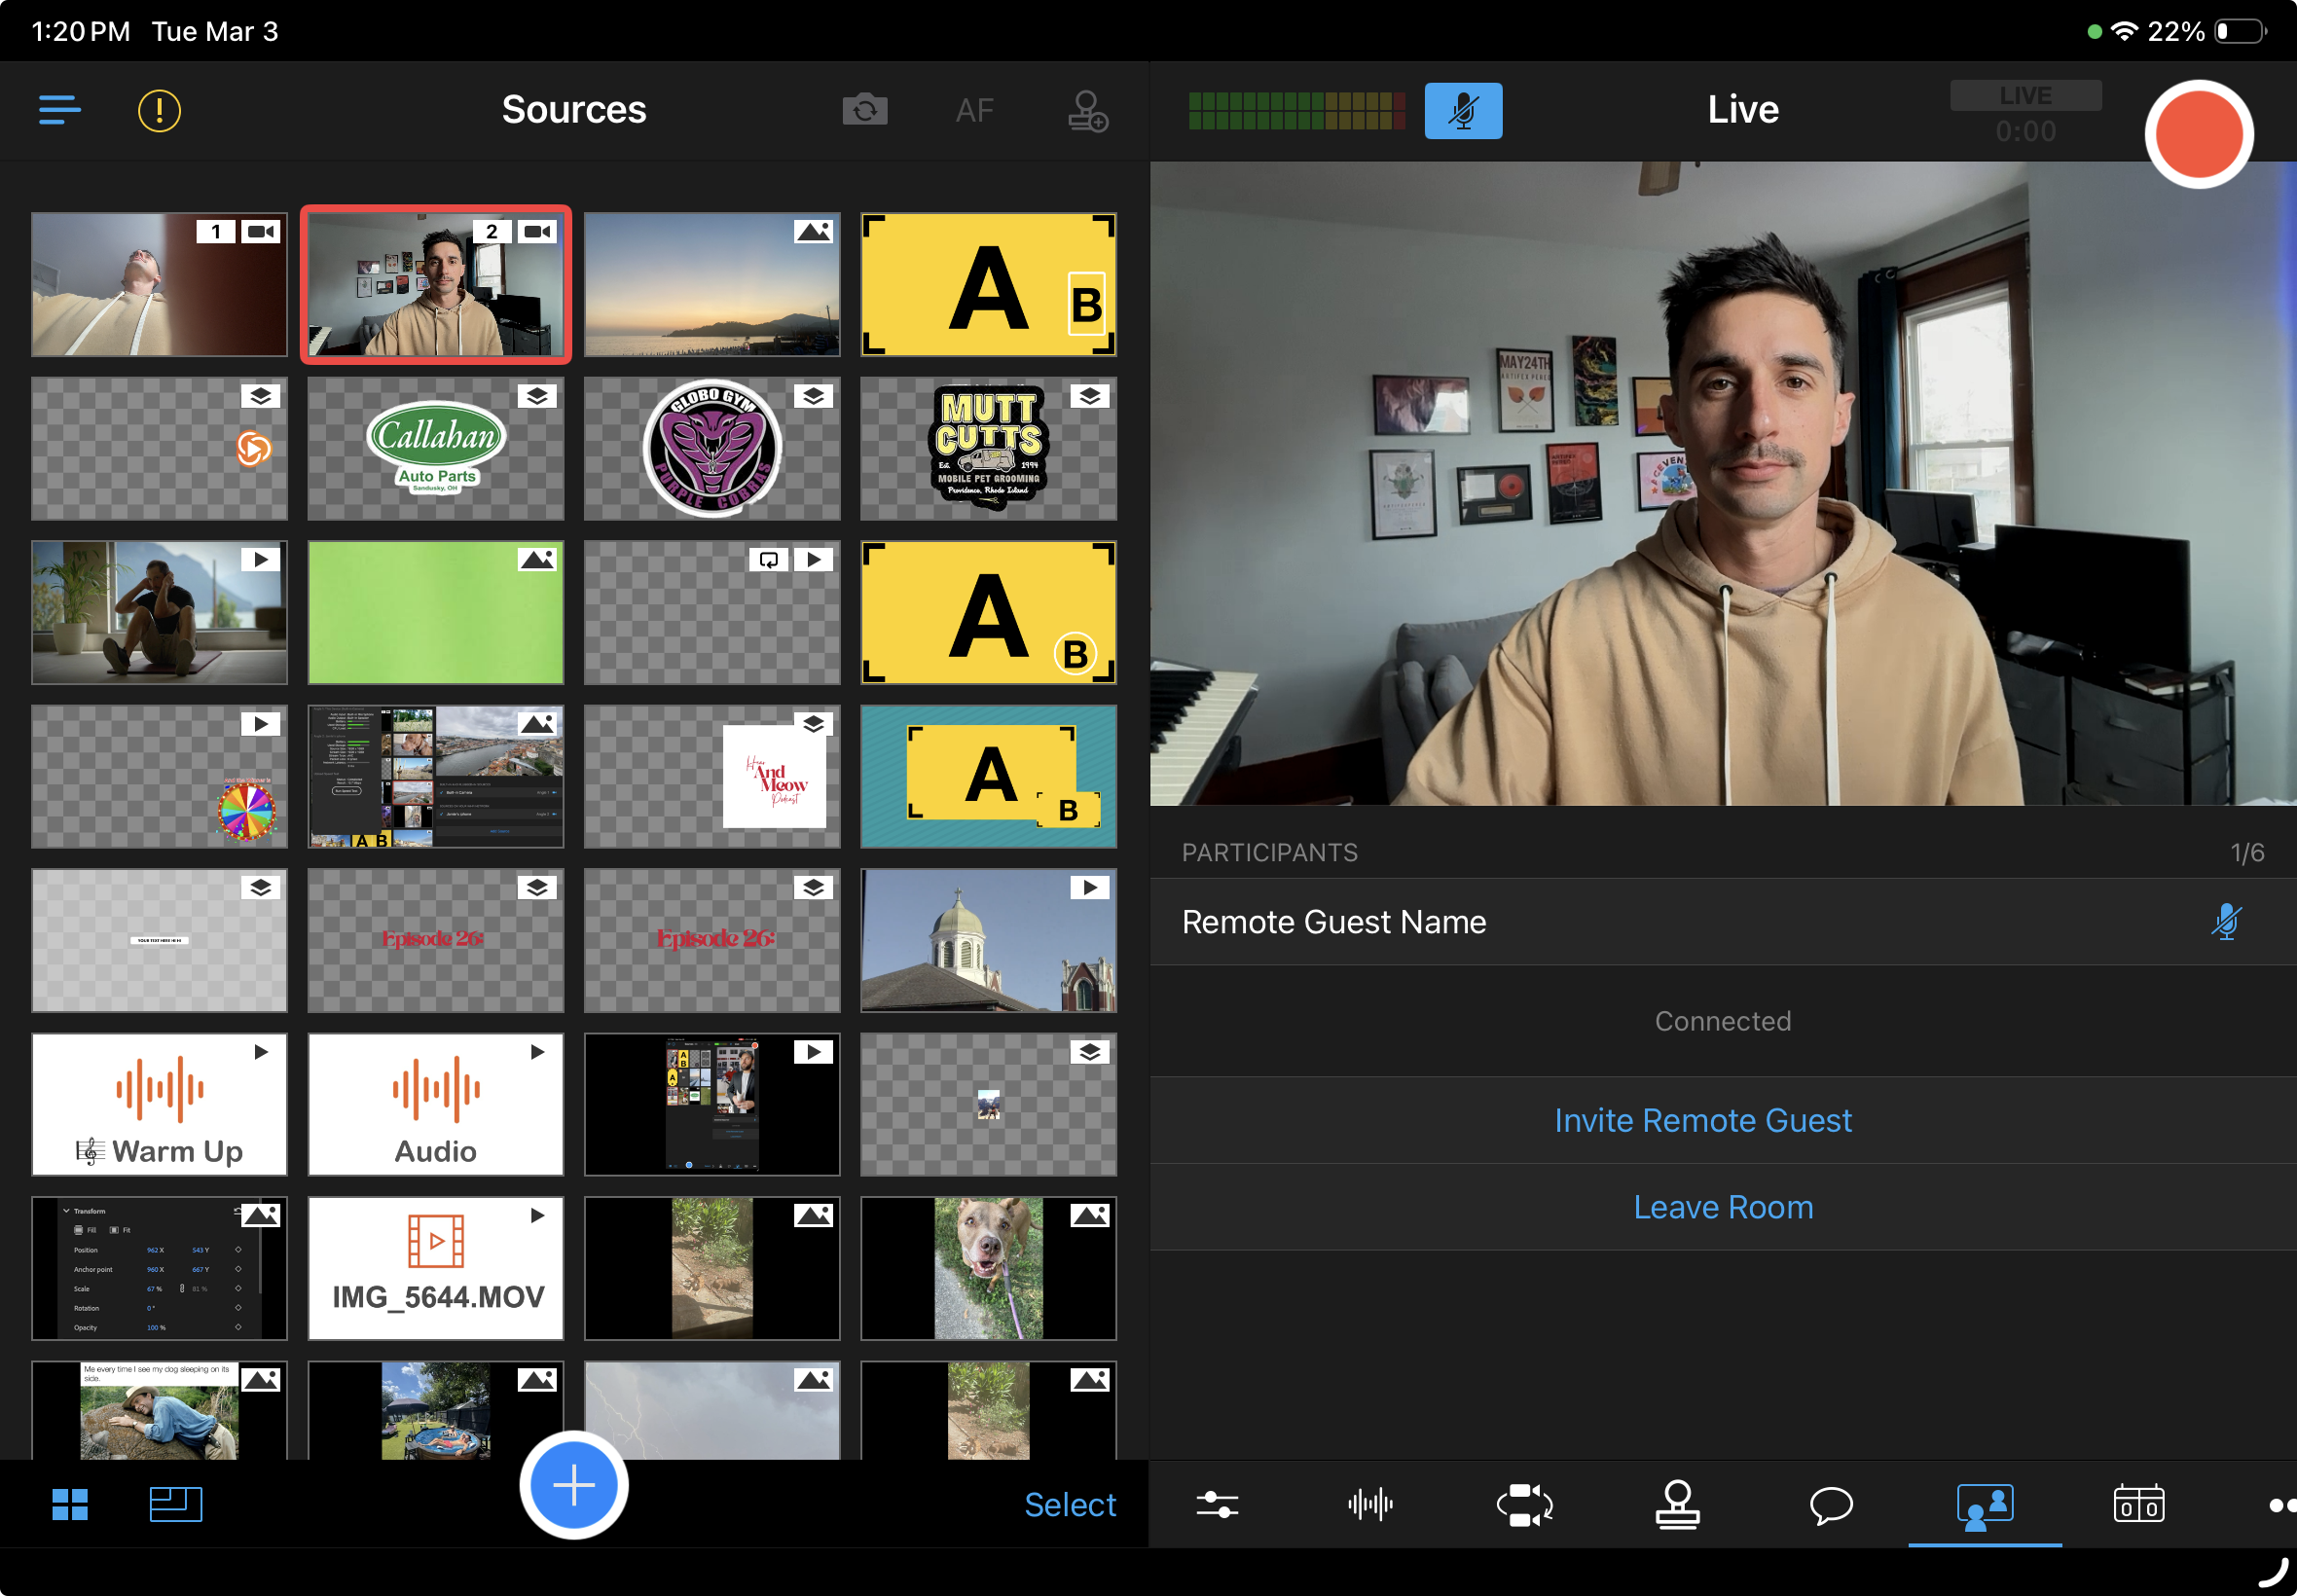Image resolution: width=2297 pixels, height=1596 pixels.
Task: Open the audio waveform panel
Action: click(1370, 1504)
